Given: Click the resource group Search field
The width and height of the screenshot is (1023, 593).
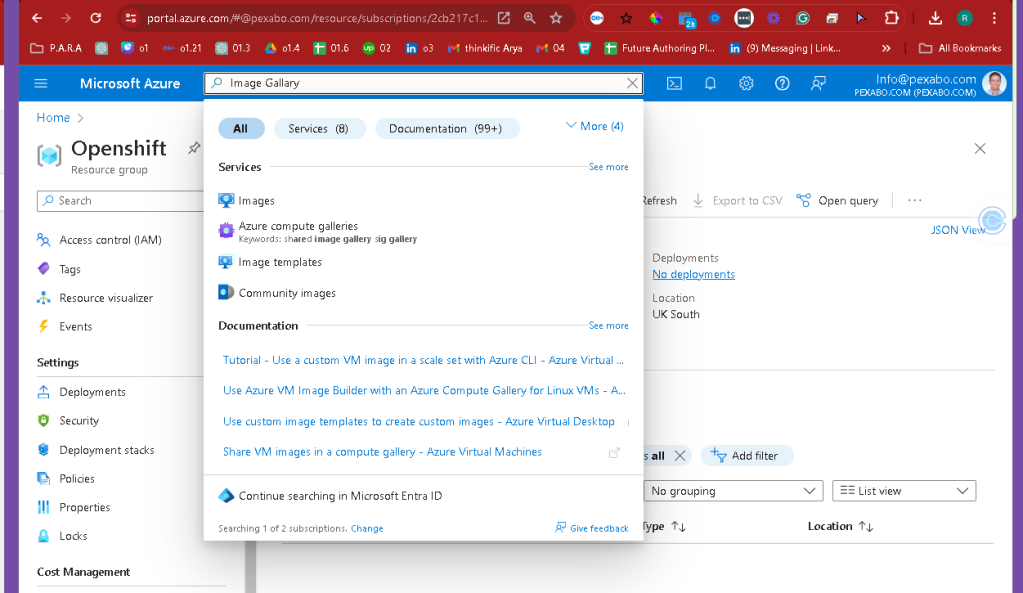Looking at the screenshot, I should [121, 201].
